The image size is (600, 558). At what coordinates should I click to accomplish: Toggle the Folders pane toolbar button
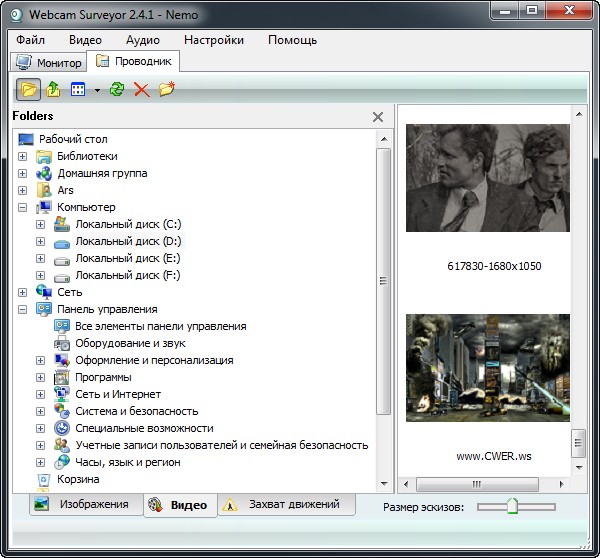click(x=29, y=90)
